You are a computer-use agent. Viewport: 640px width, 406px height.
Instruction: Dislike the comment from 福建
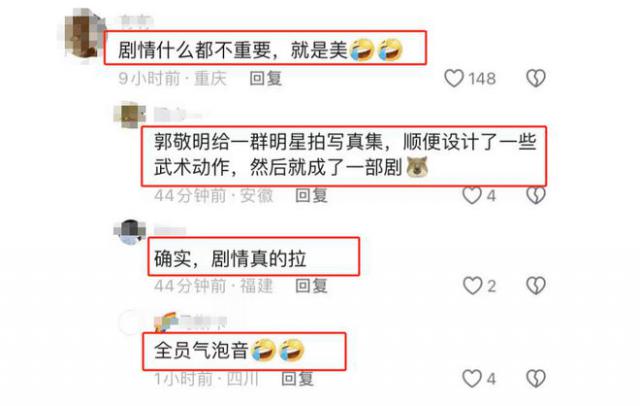tap(536, 286)
